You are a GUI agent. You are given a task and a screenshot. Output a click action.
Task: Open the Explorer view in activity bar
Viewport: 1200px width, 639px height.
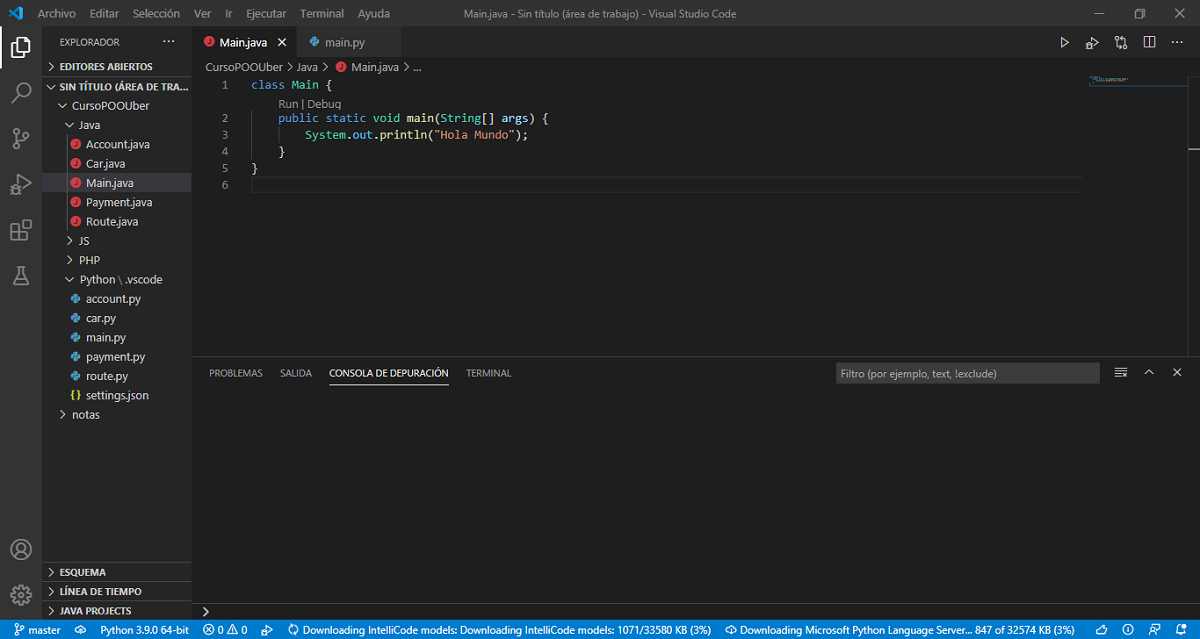(21, 46)
